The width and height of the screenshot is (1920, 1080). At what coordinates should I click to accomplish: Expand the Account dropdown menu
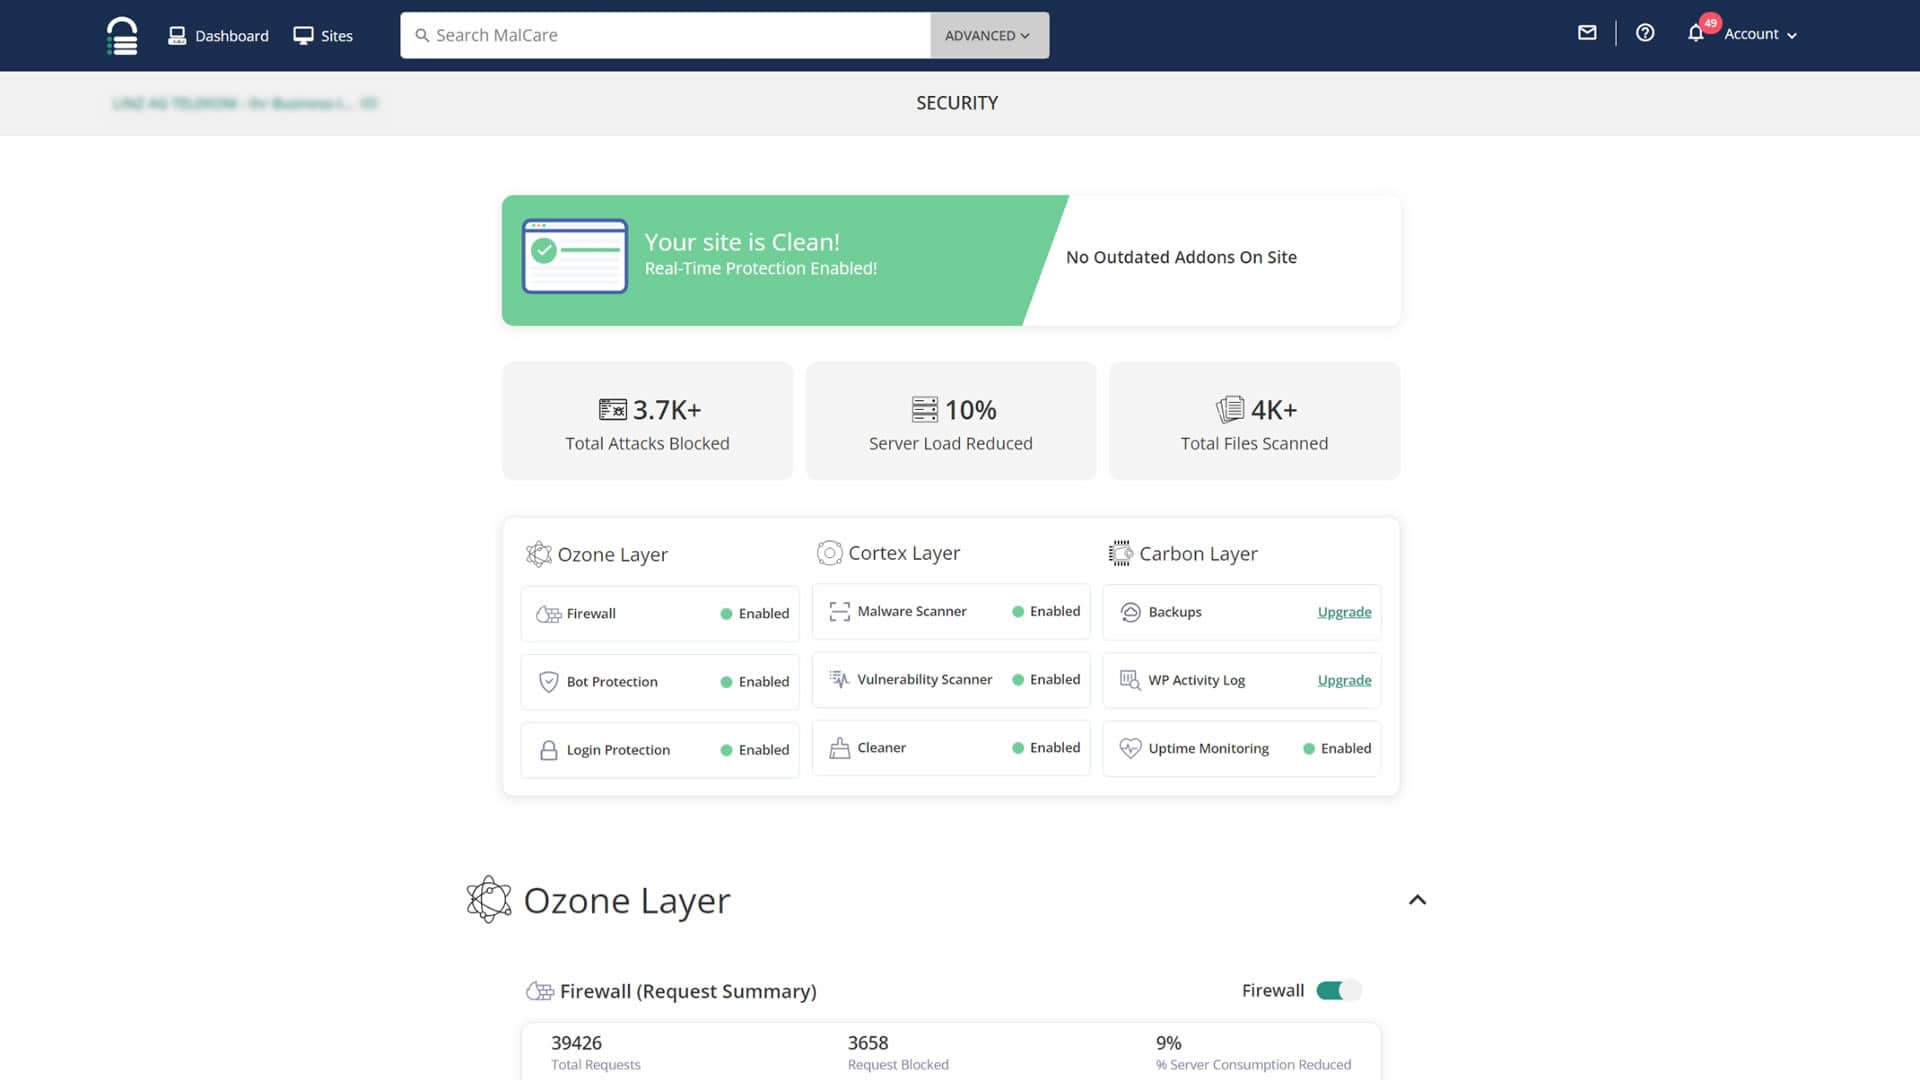click(x=1760, y=34)
